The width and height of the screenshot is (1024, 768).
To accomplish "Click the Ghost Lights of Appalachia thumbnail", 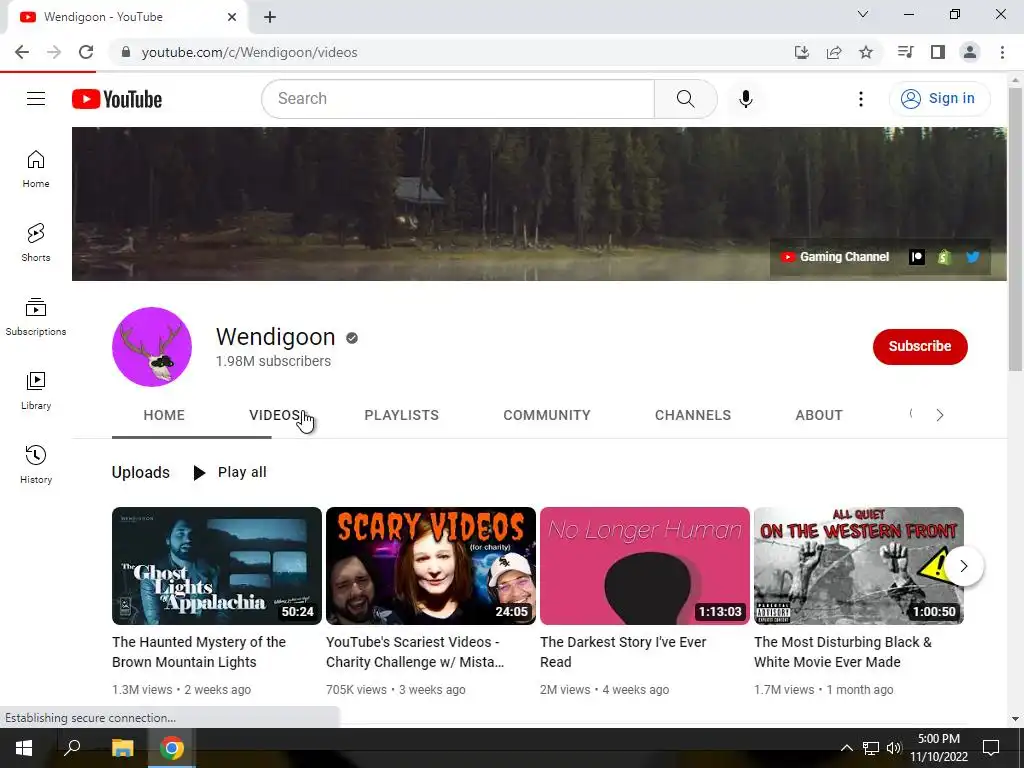I will pos(217,566).
